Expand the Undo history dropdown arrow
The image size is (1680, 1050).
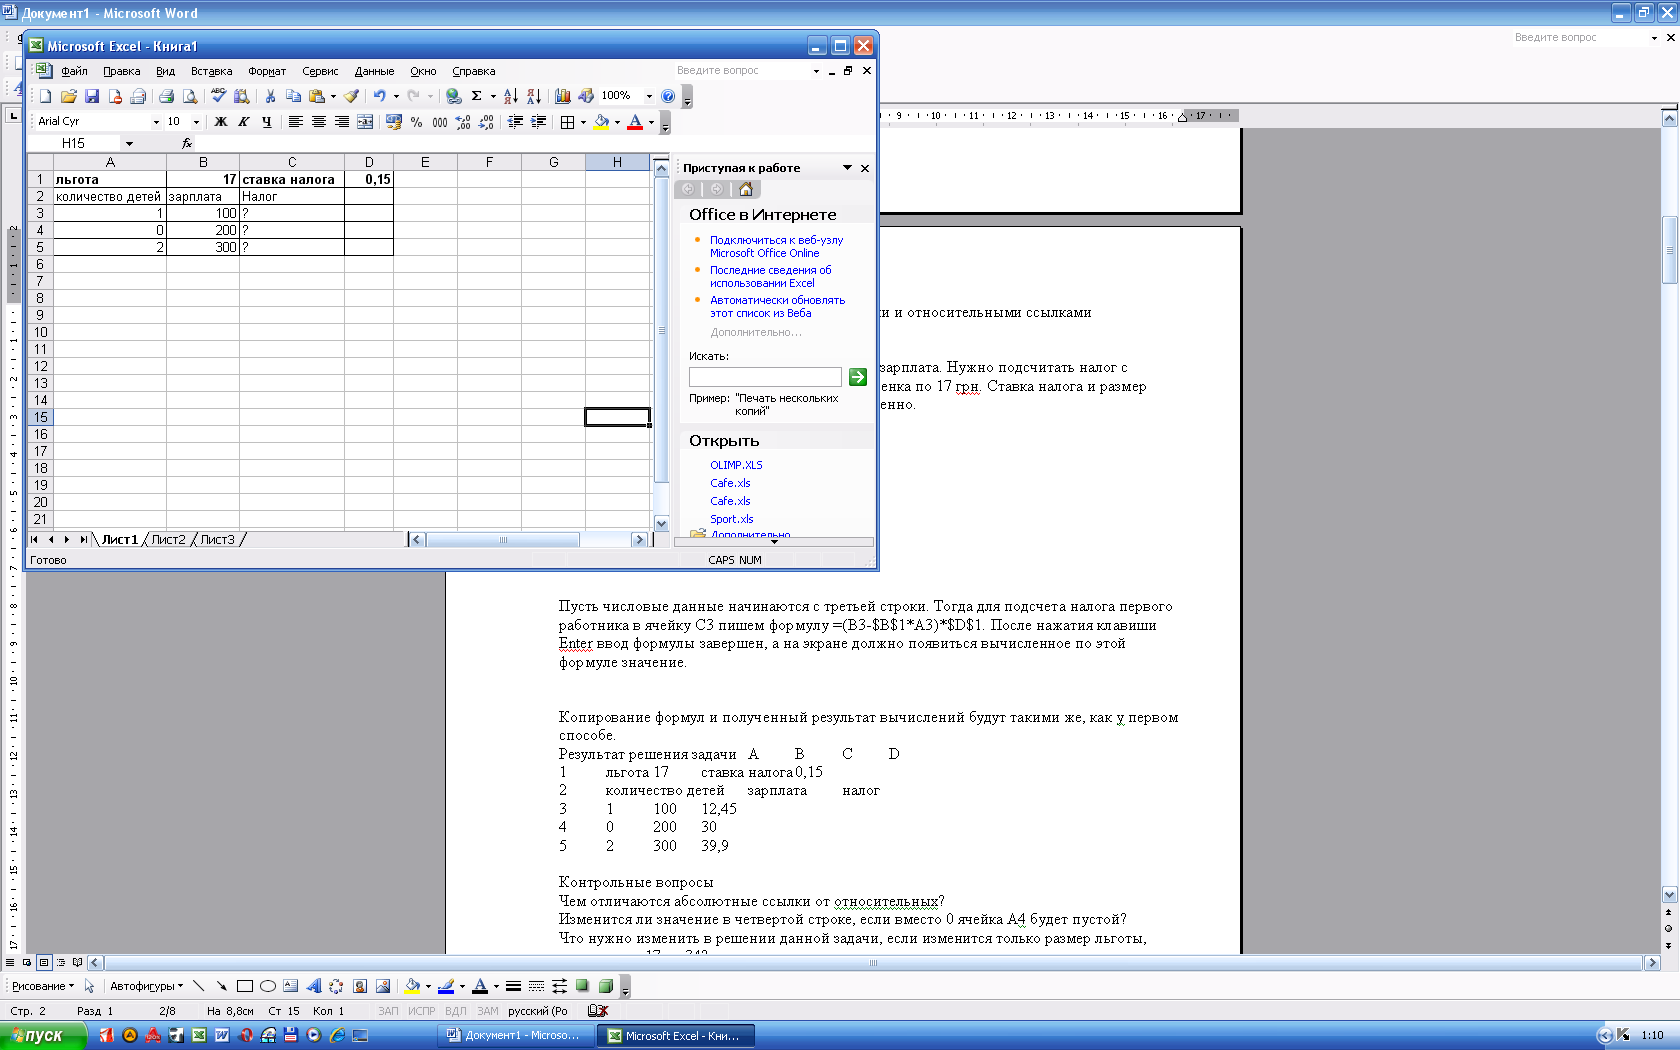pos(396,96)
